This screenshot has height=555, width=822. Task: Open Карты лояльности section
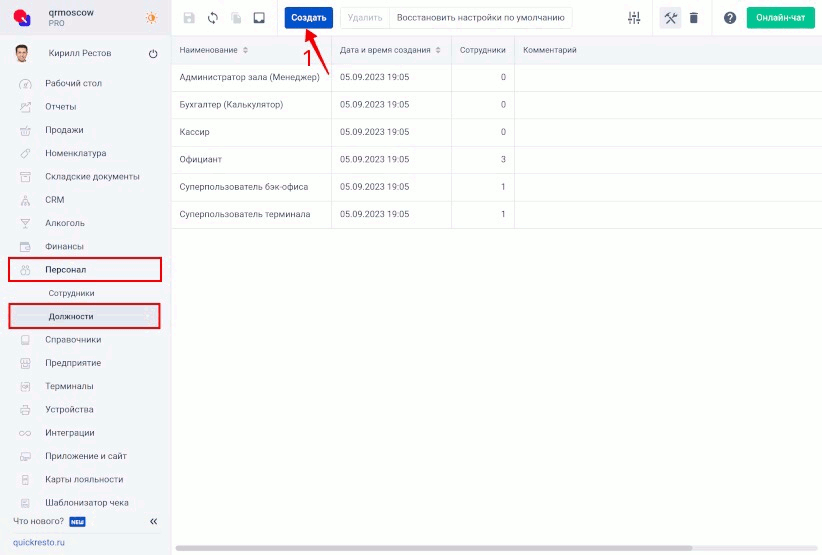click(x=84, y=480)
